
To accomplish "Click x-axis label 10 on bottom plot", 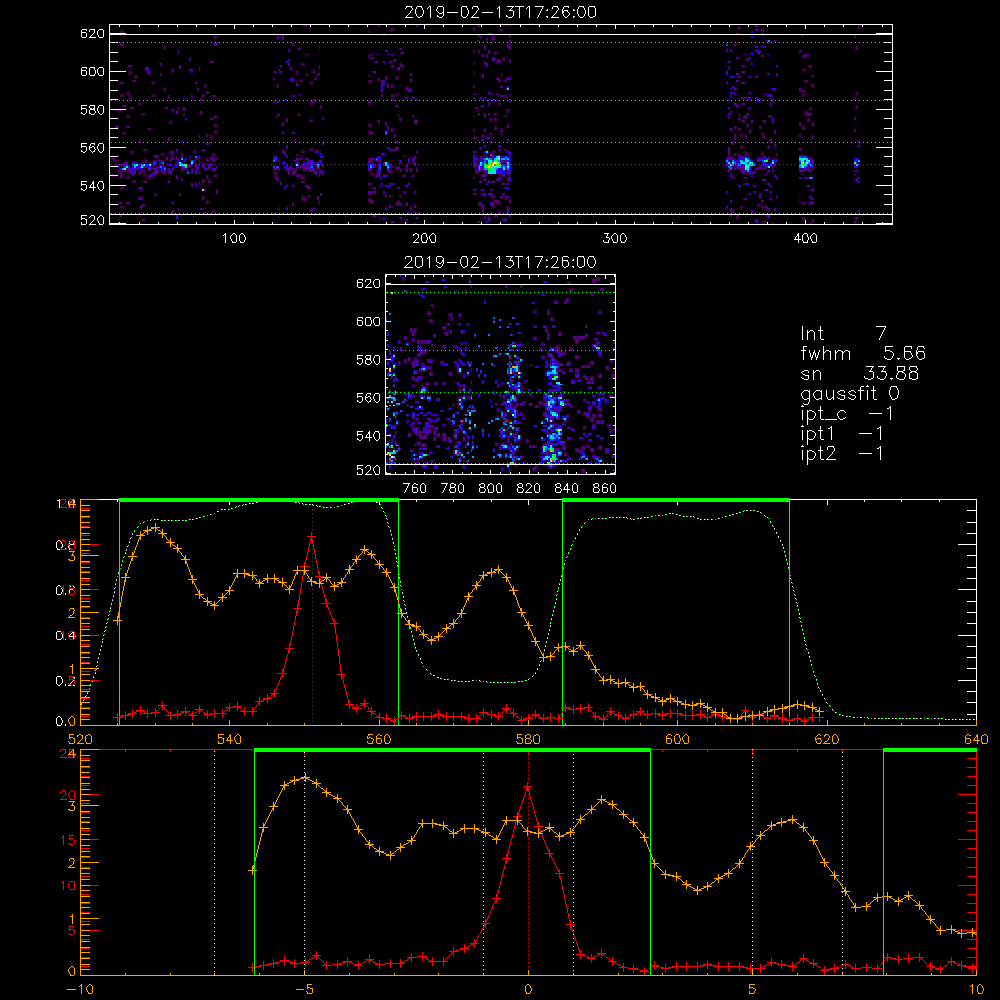I will [976, 989].
